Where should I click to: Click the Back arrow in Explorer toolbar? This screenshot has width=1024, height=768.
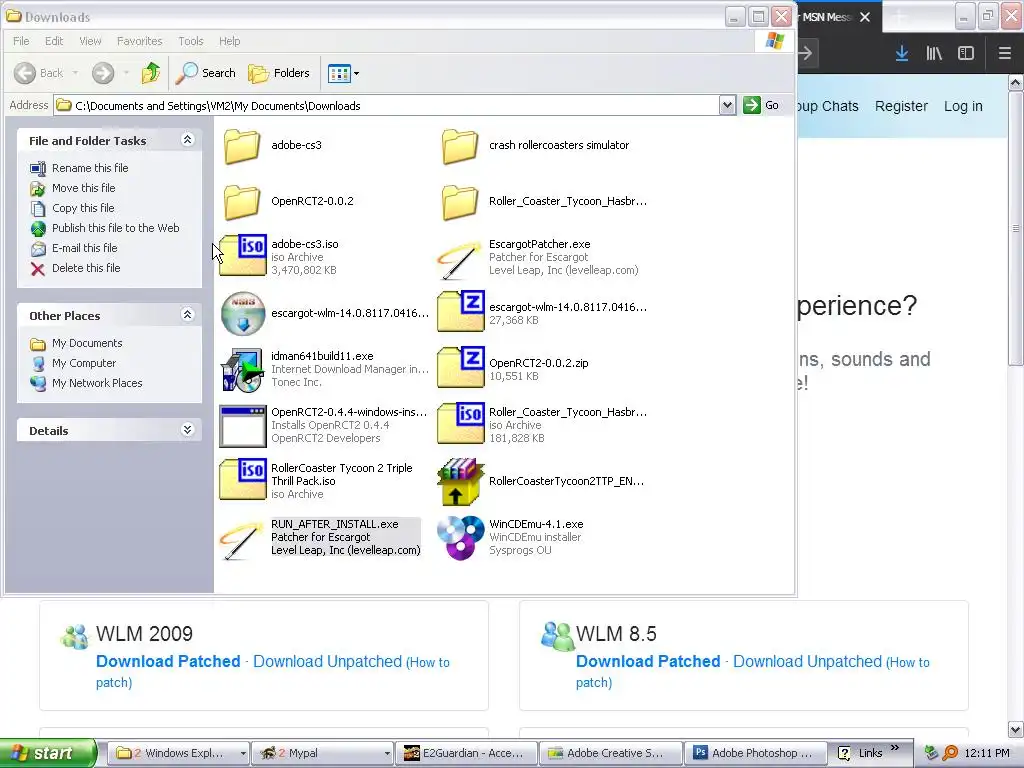point(25,73)
